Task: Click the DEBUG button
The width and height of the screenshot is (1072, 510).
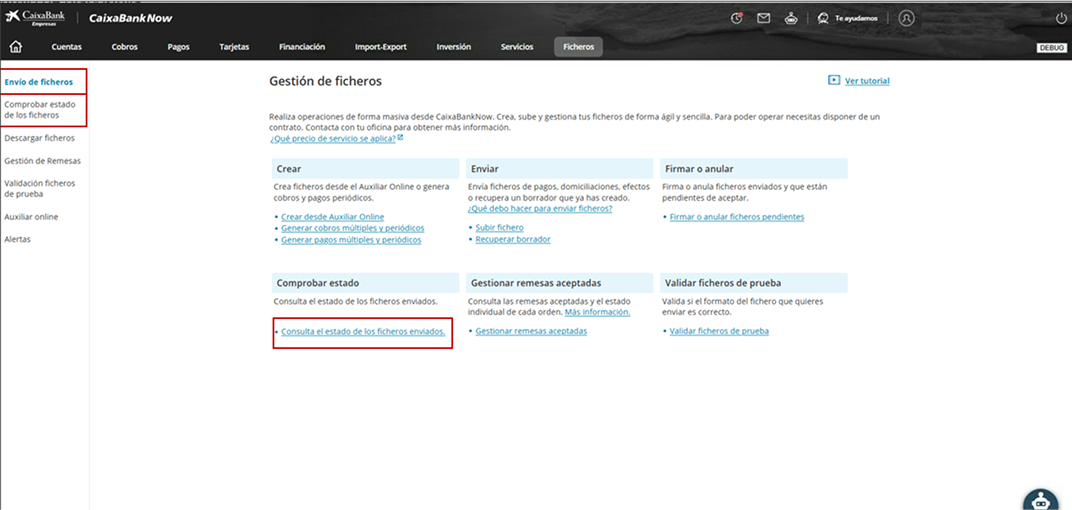Action: [x=1052, y=48]
